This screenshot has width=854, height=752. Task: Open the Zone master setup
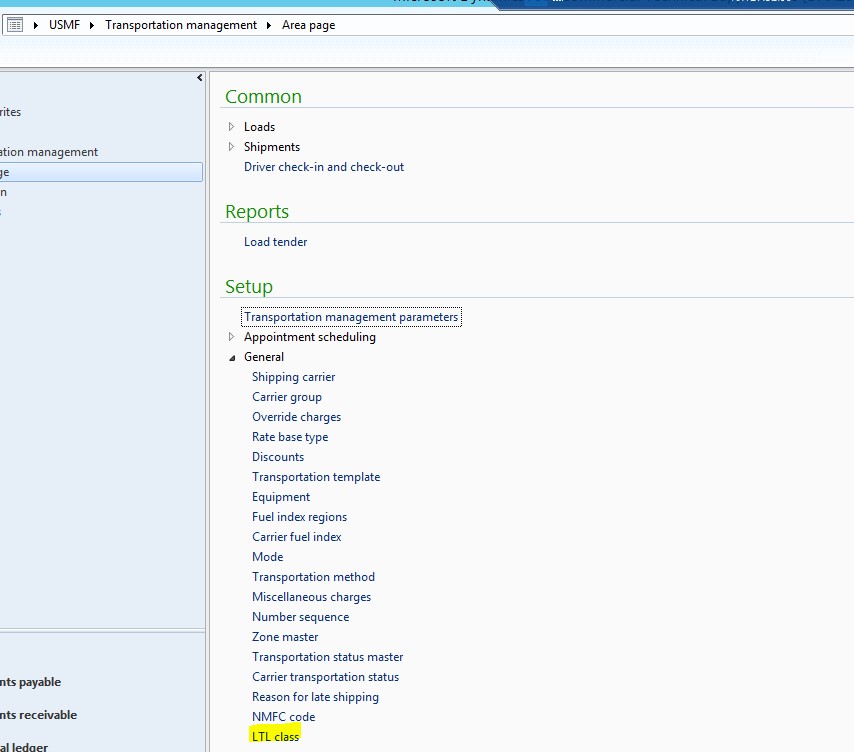285,637
